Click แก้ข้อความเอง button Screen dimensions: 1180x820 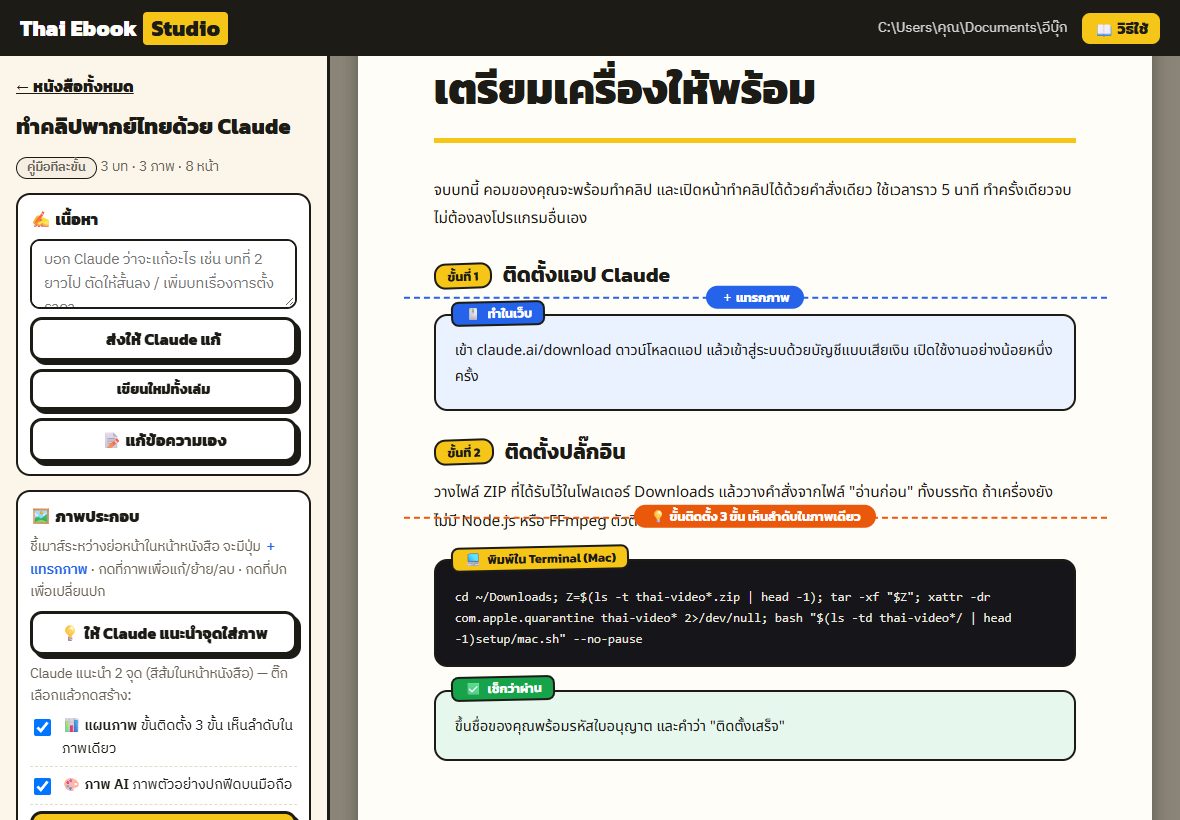point(163,440)
